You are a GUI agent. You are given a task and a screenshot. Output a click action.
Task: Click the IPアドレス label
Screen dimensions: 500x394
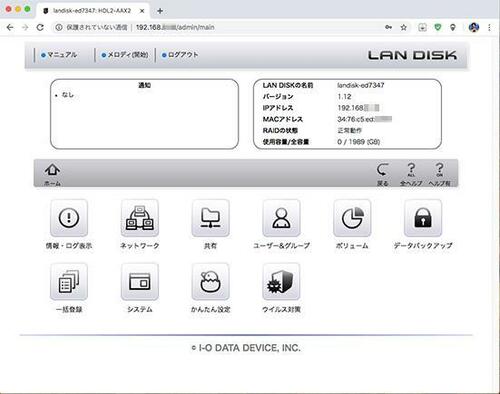point(278,108)
